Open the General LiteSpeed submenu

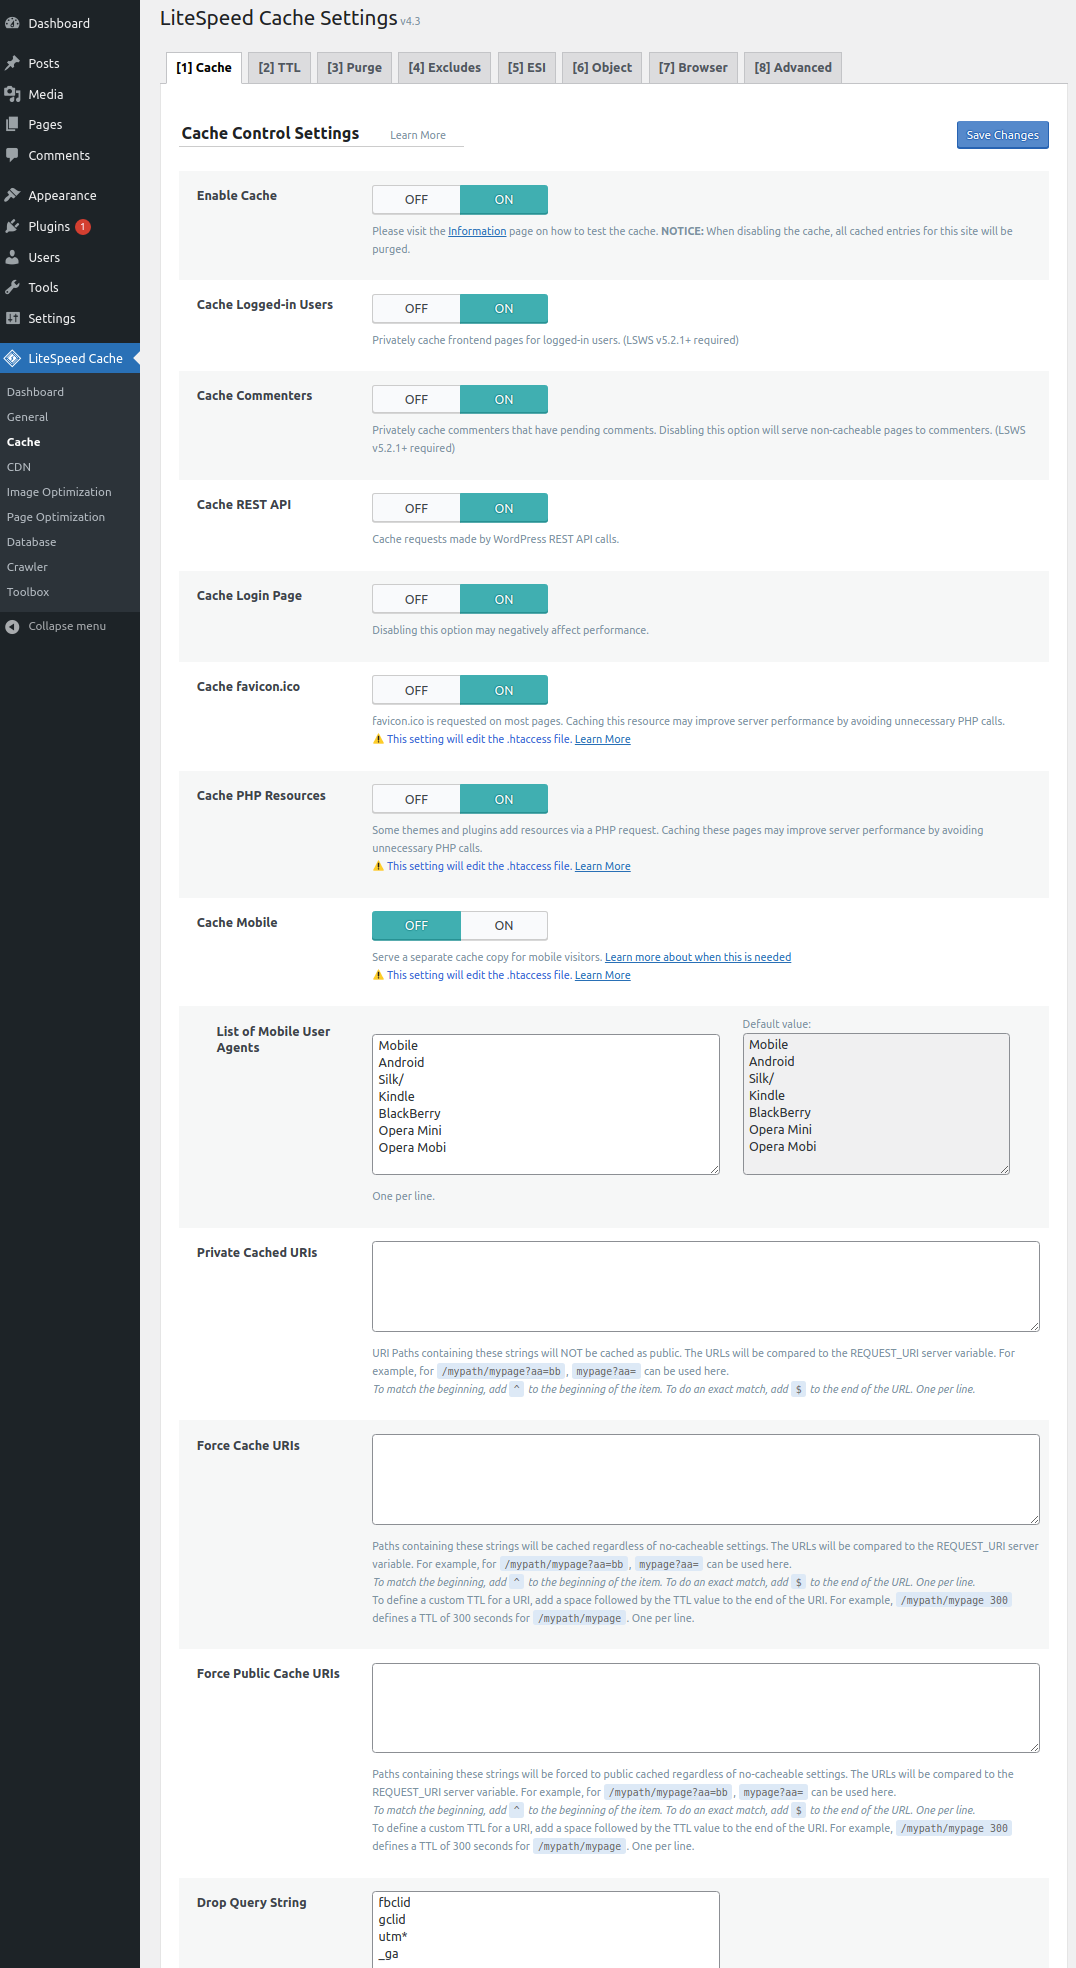point(28,417)
